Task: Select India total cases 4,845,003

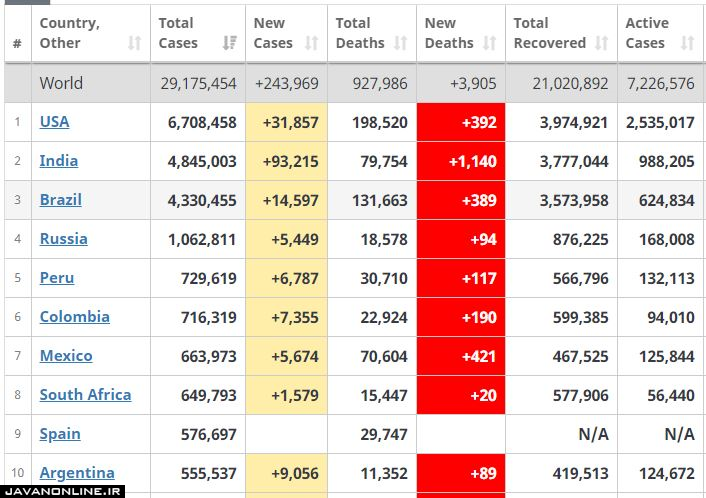Action: (202, 161)
